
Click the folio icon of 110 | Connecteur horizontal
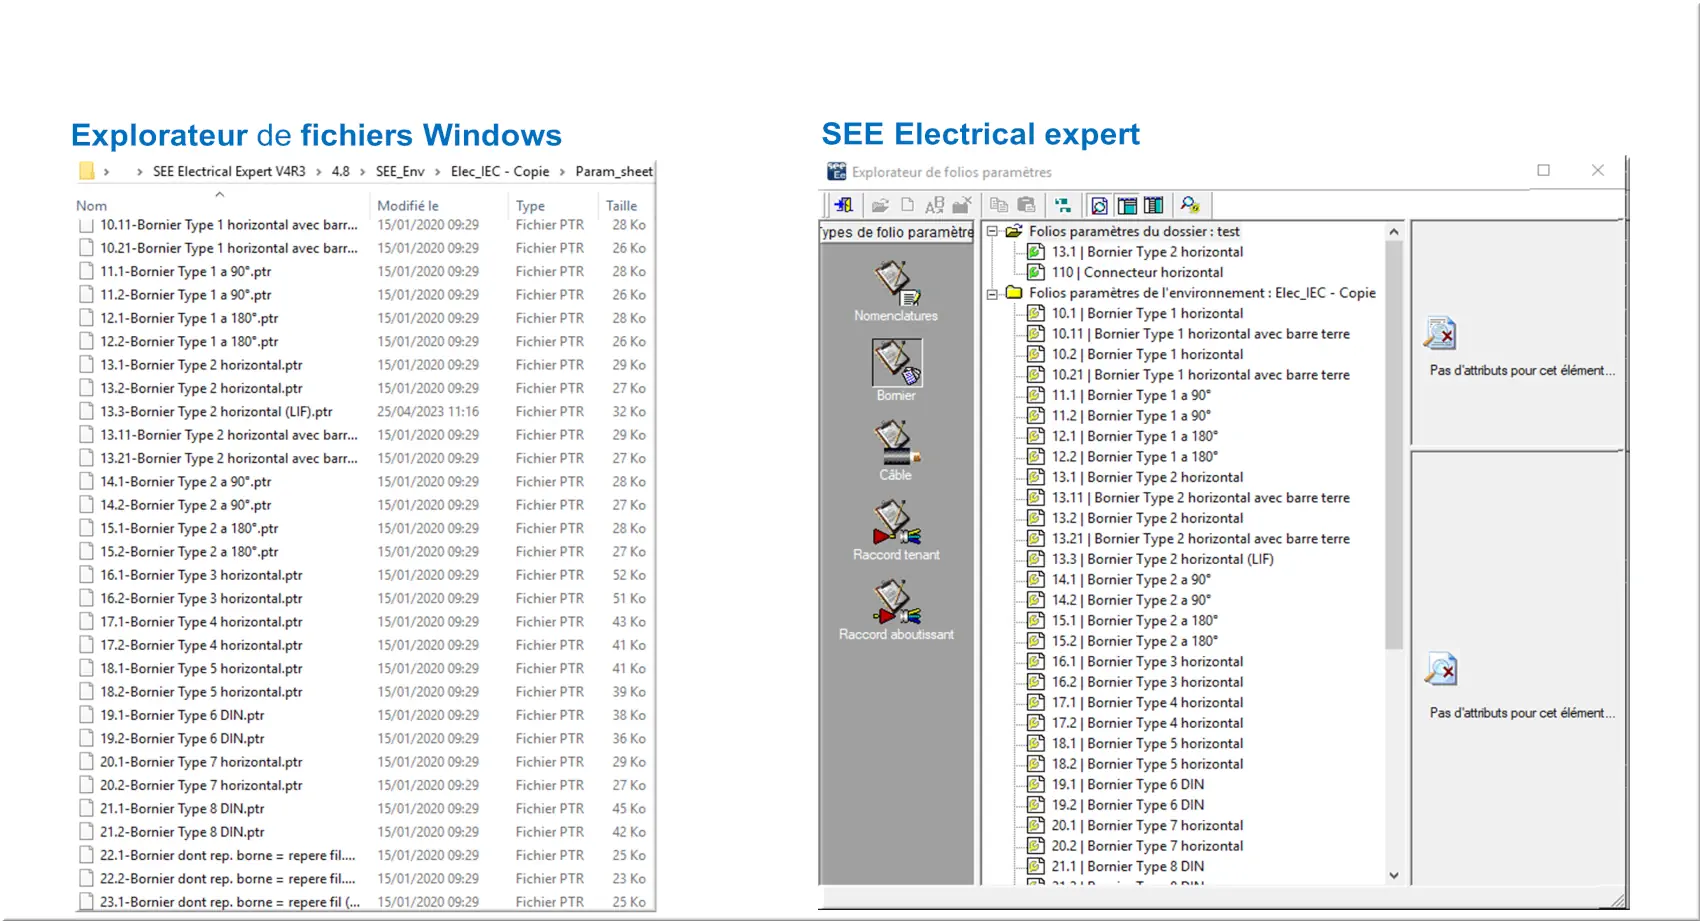point(1036,272)
